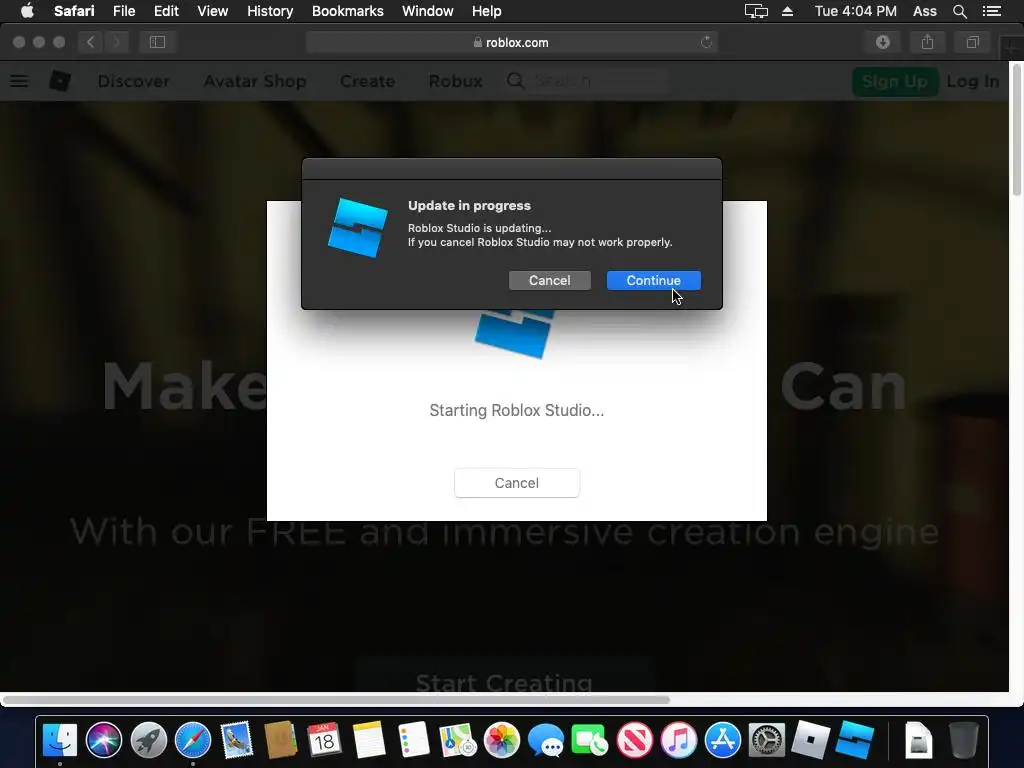Open Calendar from the Dock
The height and width of the screenshot is (768, 1024).
click(325, 740)
